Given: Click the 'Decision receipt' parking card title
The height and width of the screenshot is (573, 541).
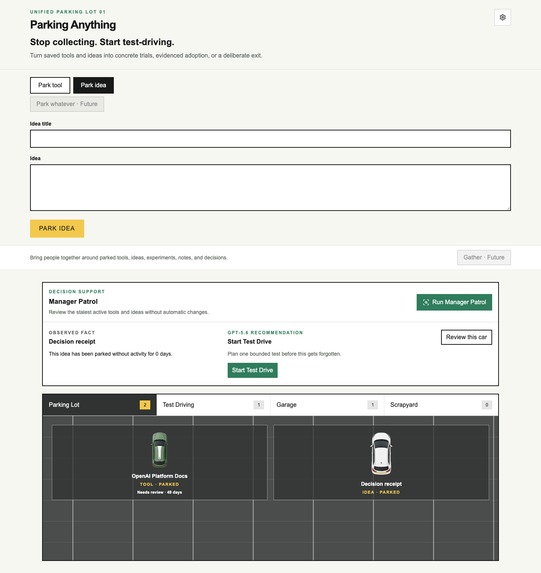Looking at the screenshot, I should pos(381,484).
